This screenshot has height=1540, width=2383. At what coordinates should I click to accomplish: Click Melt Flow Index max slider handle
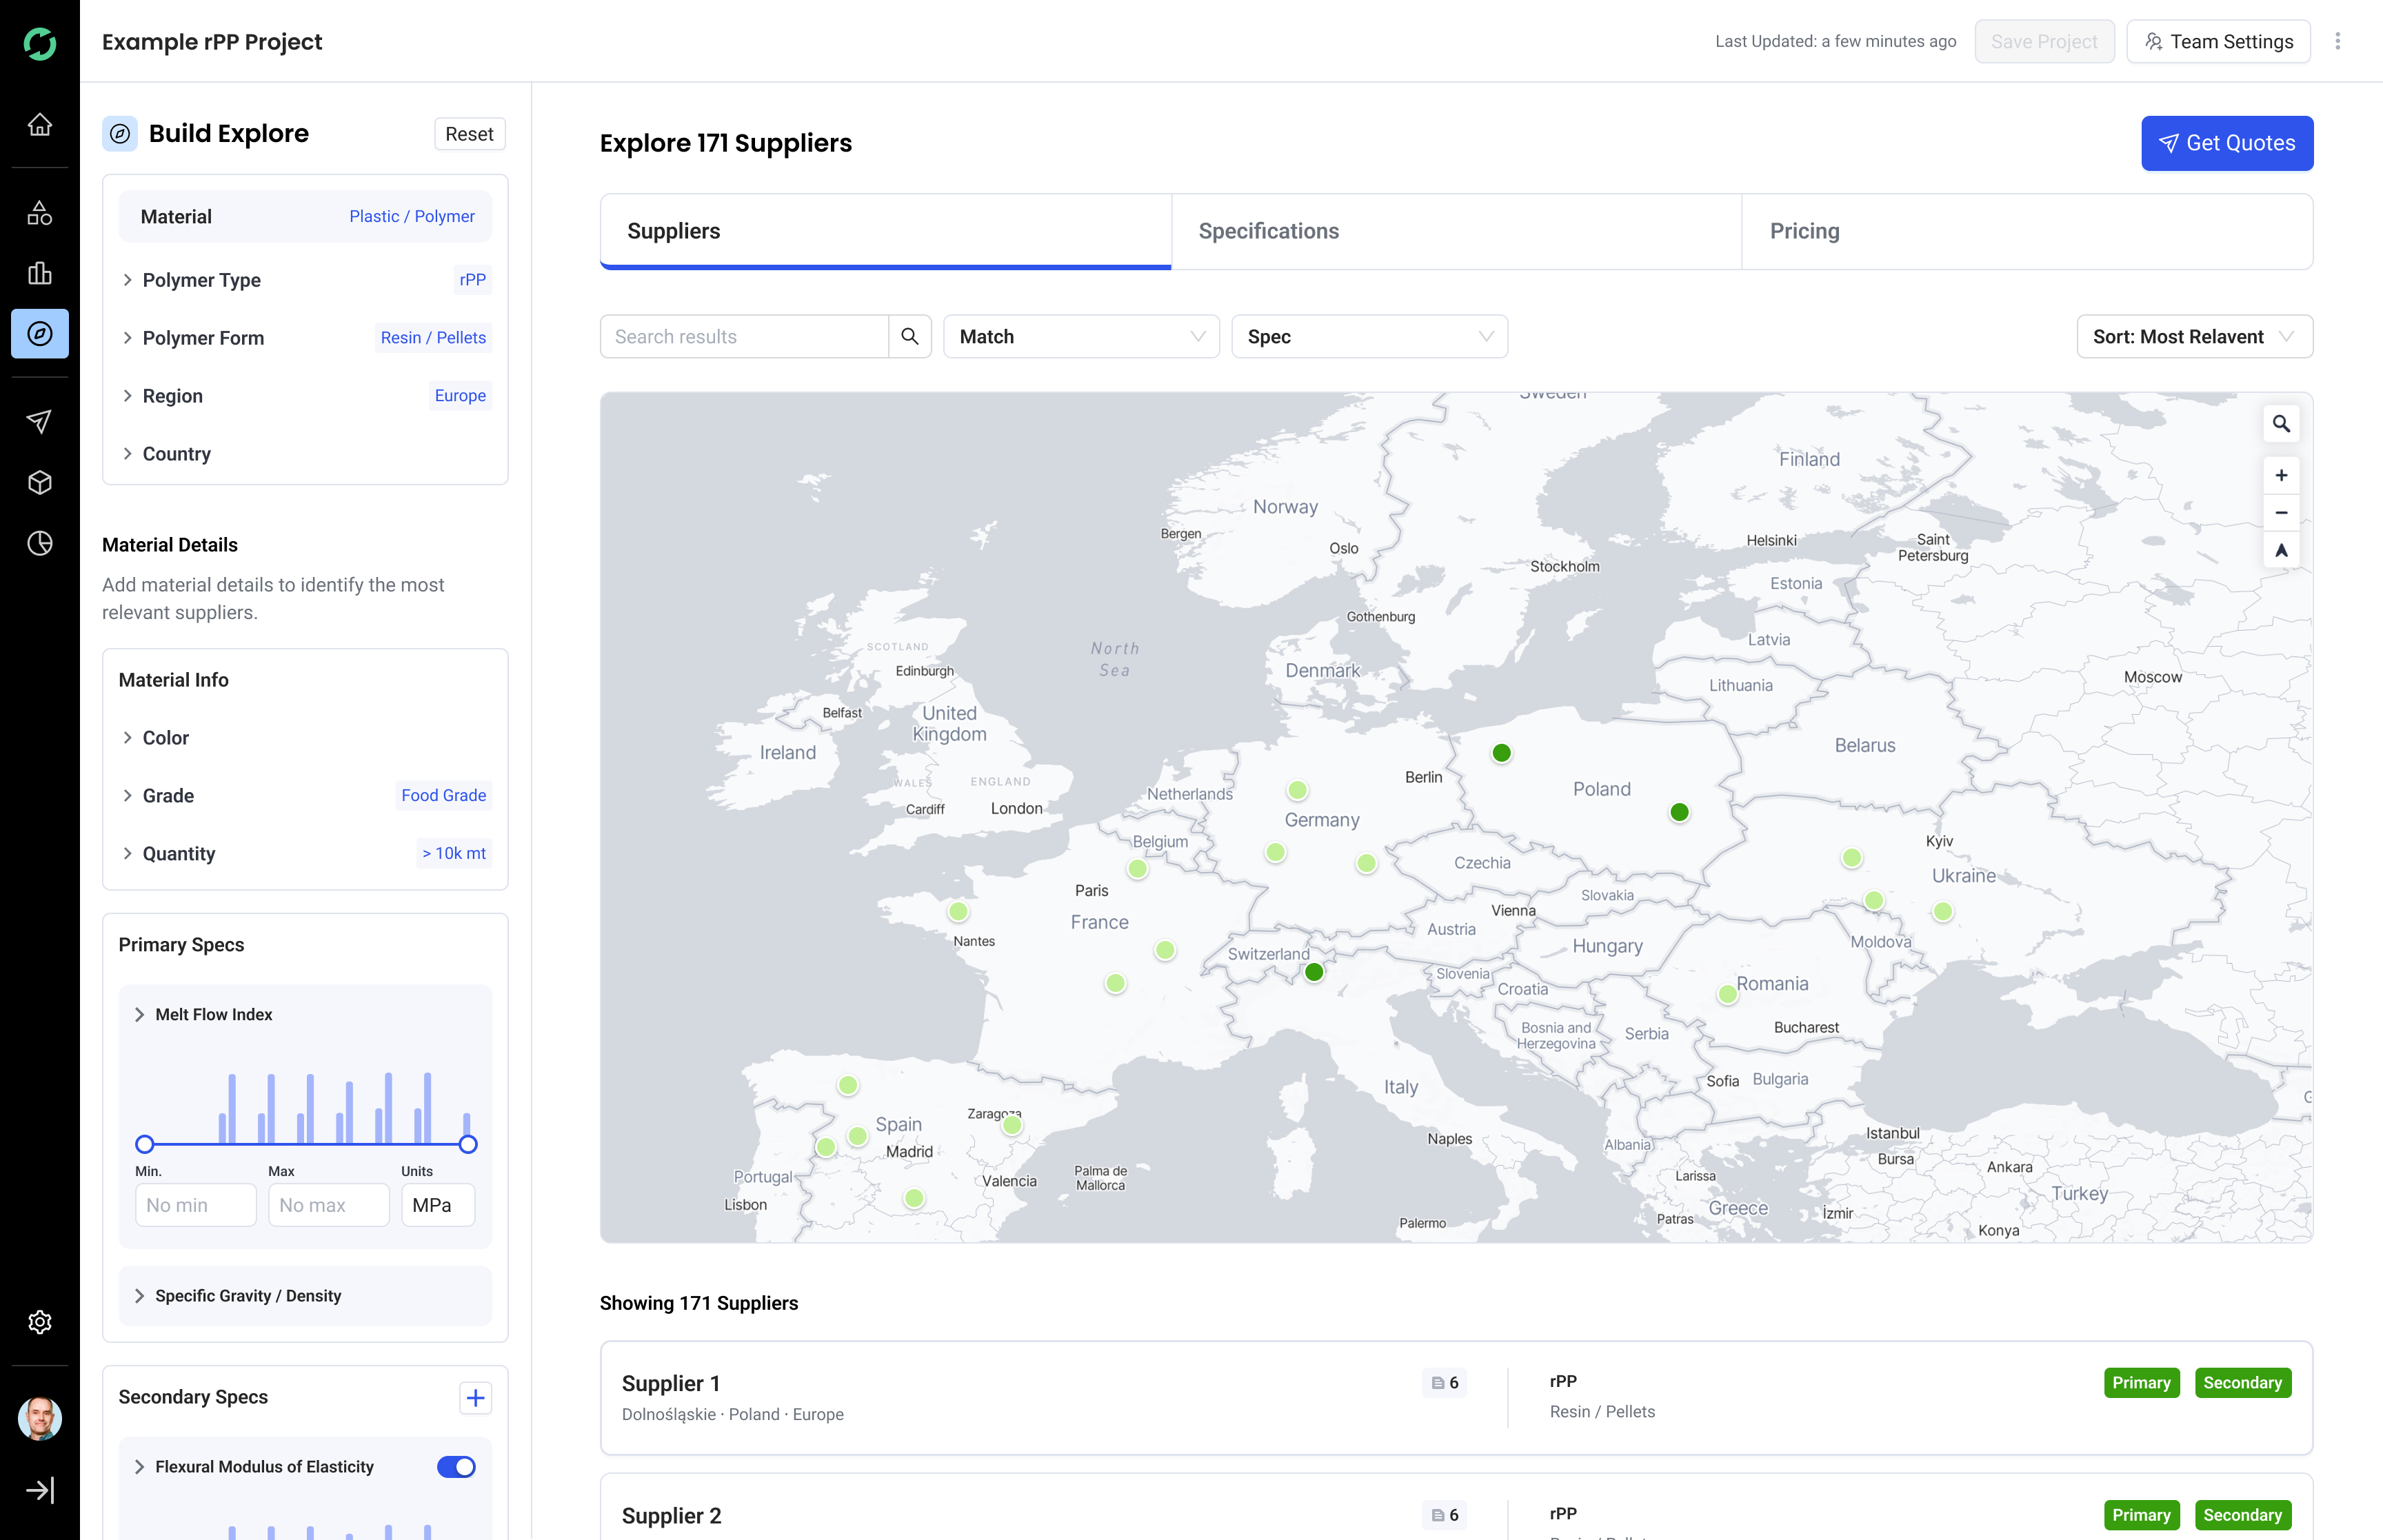(x=468, y=1144)
